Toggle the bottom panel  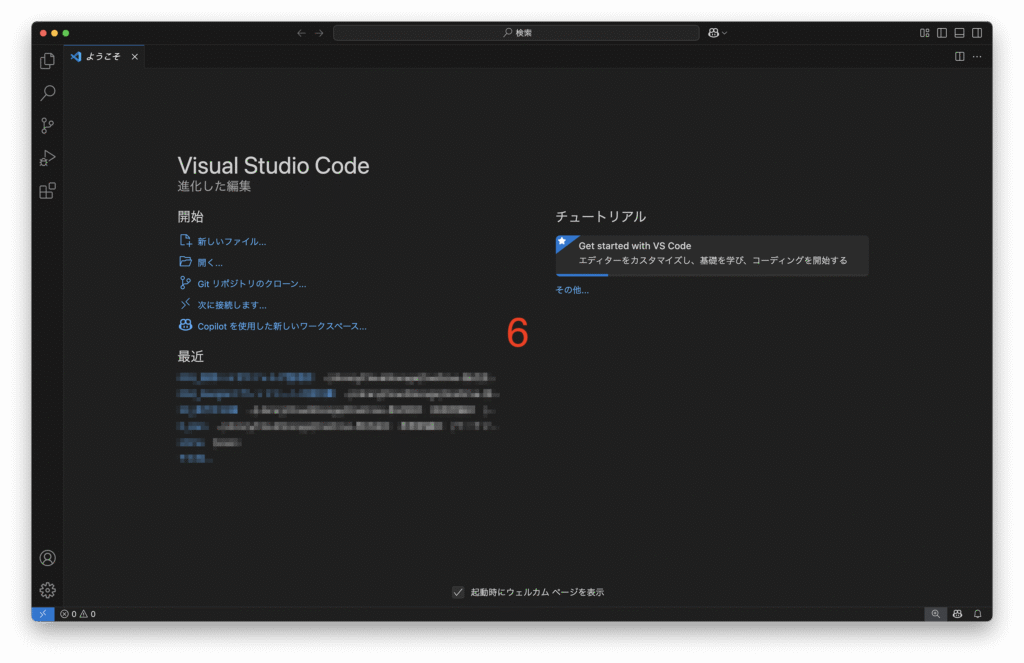959,33
